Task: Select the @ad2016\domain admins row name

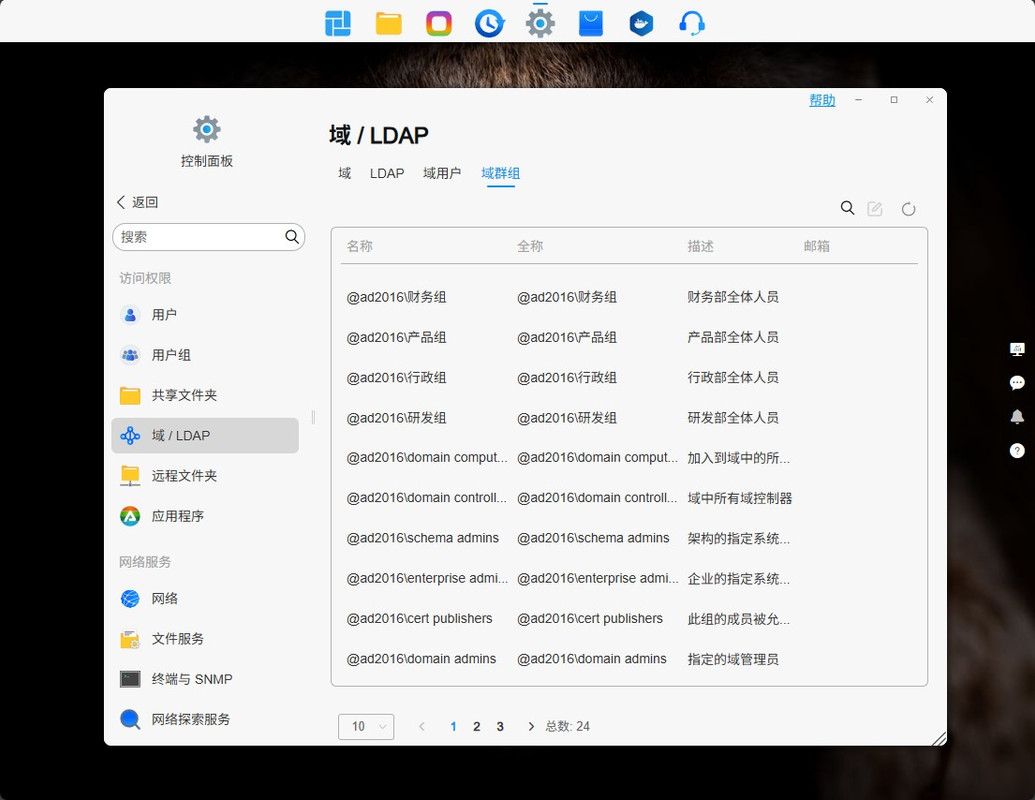Action: (x=421, y=659)
